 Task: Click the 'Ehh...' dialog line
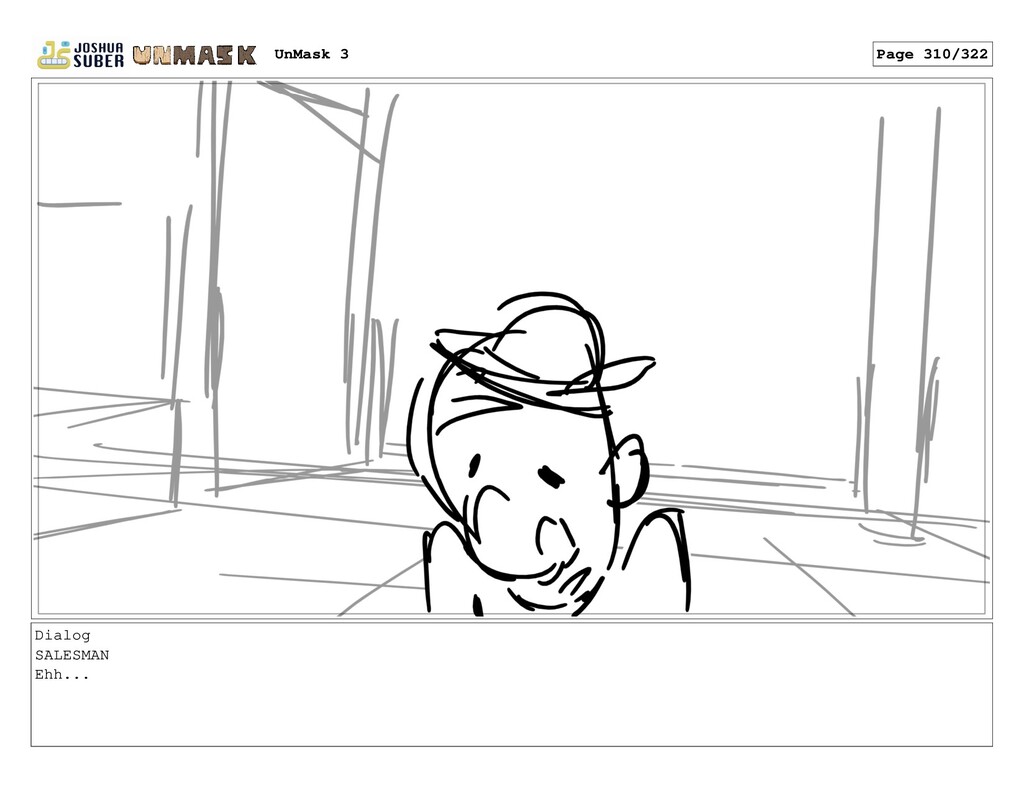(62, 675)
